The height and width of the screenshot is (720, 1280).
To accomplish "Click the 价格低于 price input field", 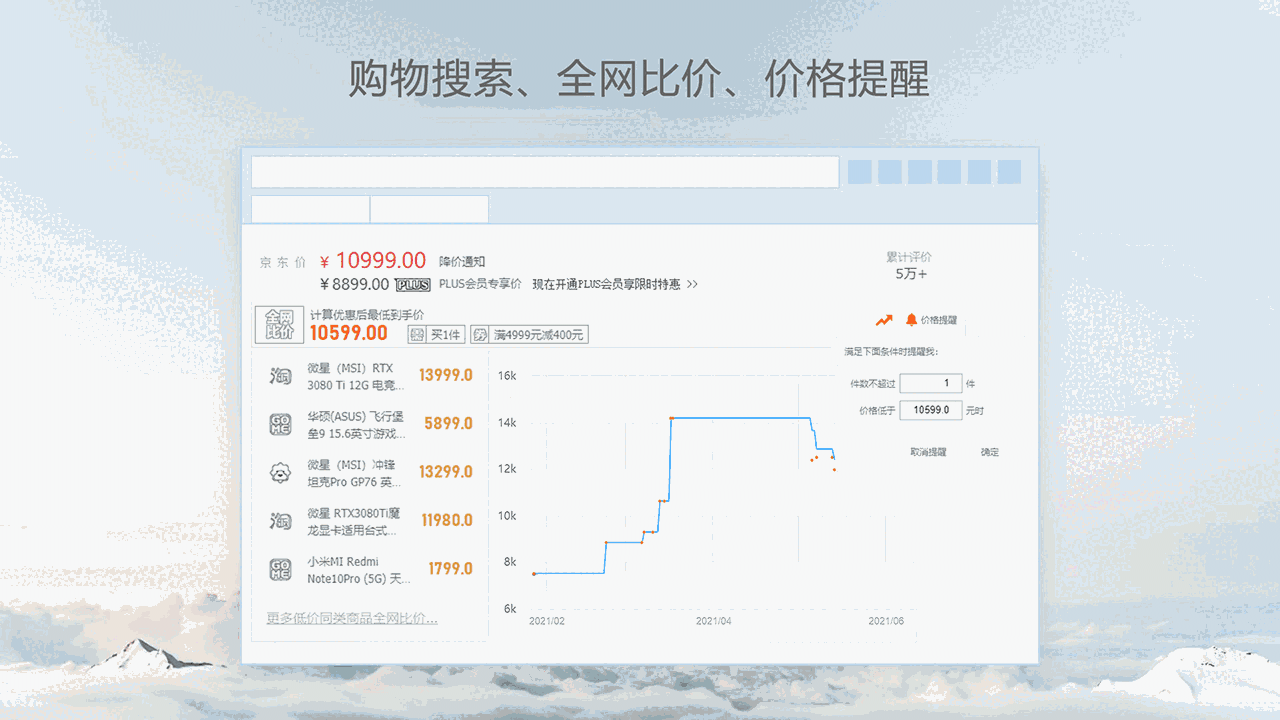I will 930,410.
